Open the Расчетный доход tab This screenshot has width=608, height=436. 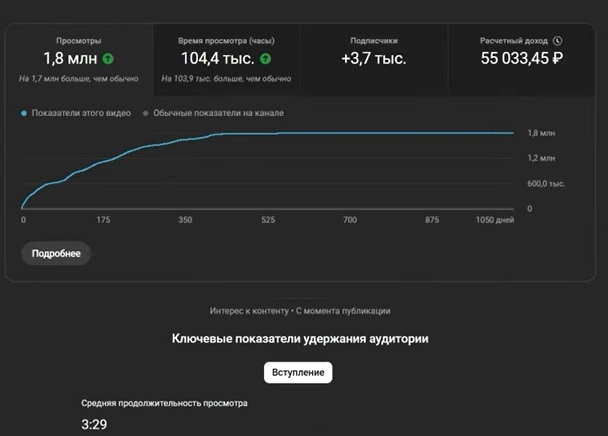[x=521, y=60]
